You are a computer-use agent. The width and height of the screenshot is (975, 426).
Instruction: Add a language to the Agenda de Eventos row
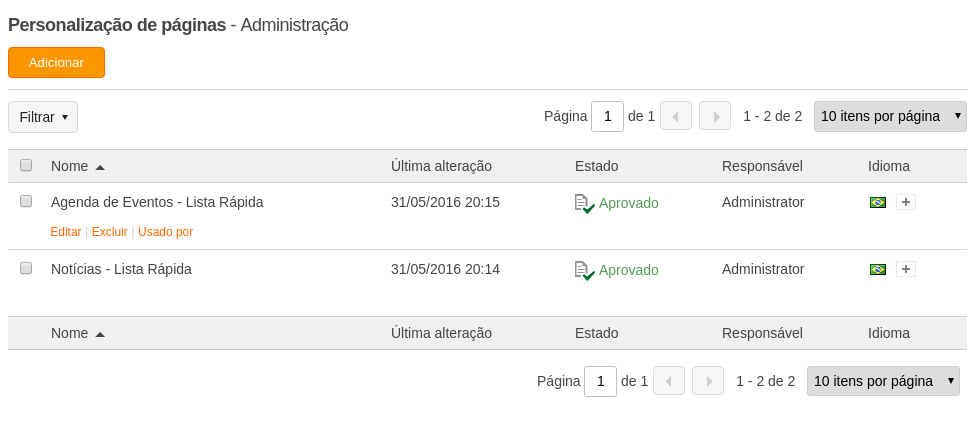(x=906, y=202)
